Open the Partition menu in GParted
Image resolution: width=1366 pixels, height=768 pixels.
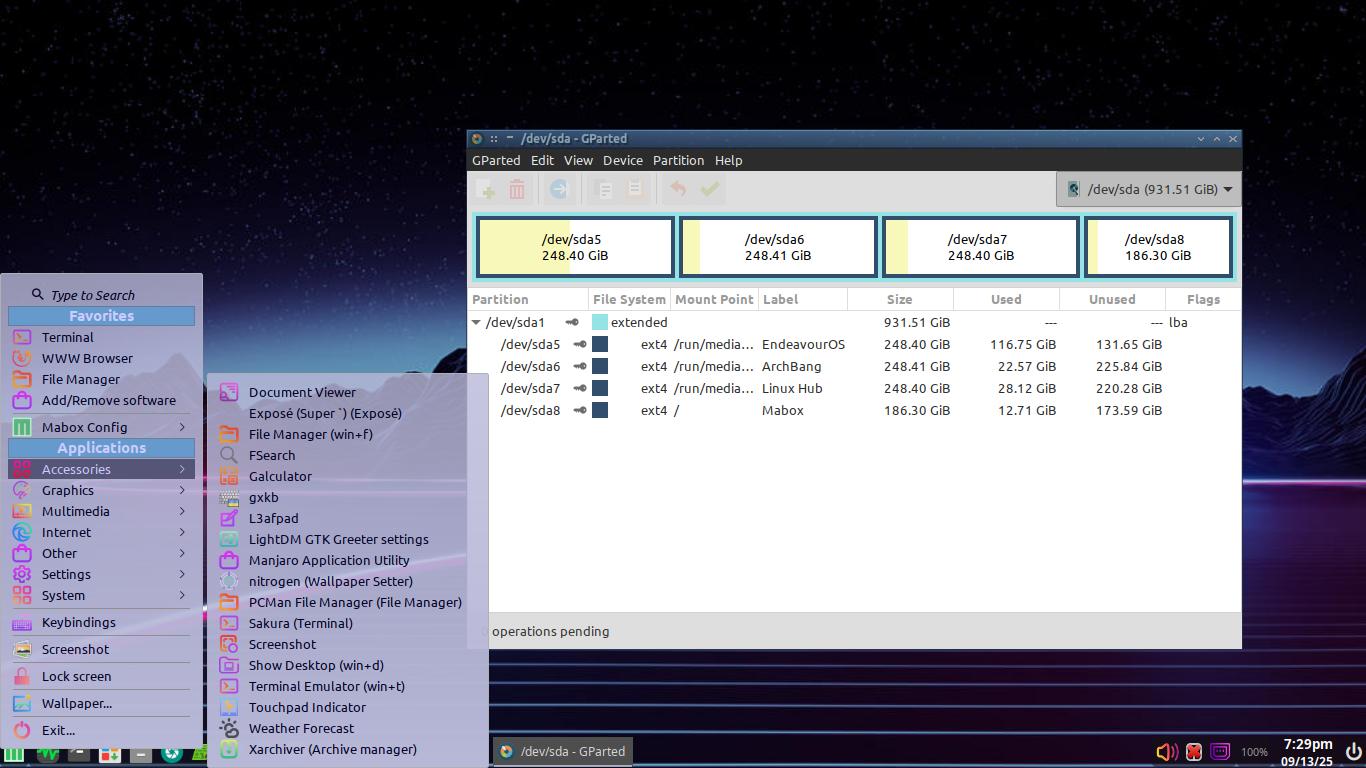678,160
